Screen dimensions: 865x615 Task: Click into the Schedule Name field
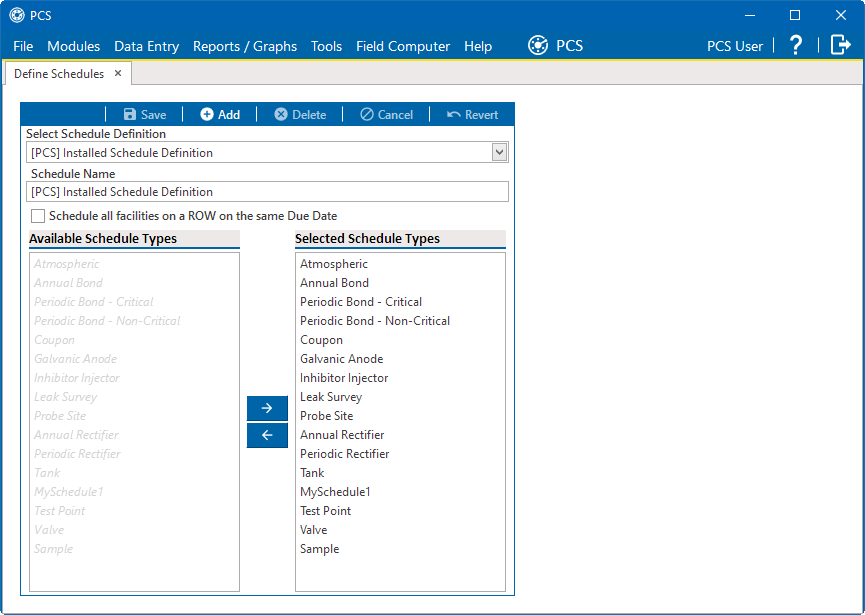[267, 191]
